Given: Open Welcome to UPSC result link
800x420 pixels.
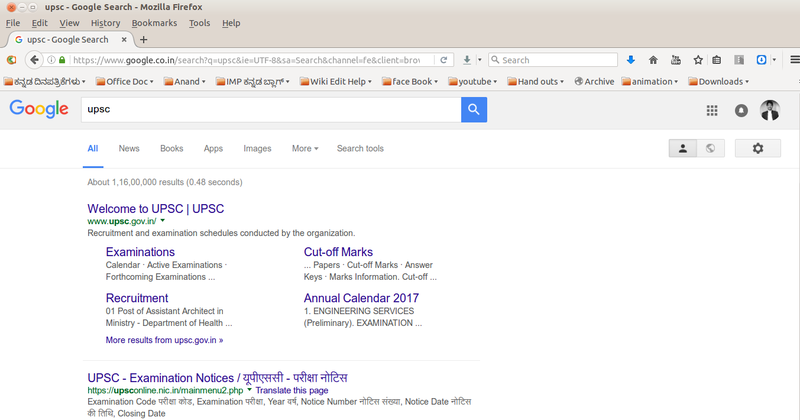Looking at the screenshot, I should pyautogui.click(x=156, y=209).
